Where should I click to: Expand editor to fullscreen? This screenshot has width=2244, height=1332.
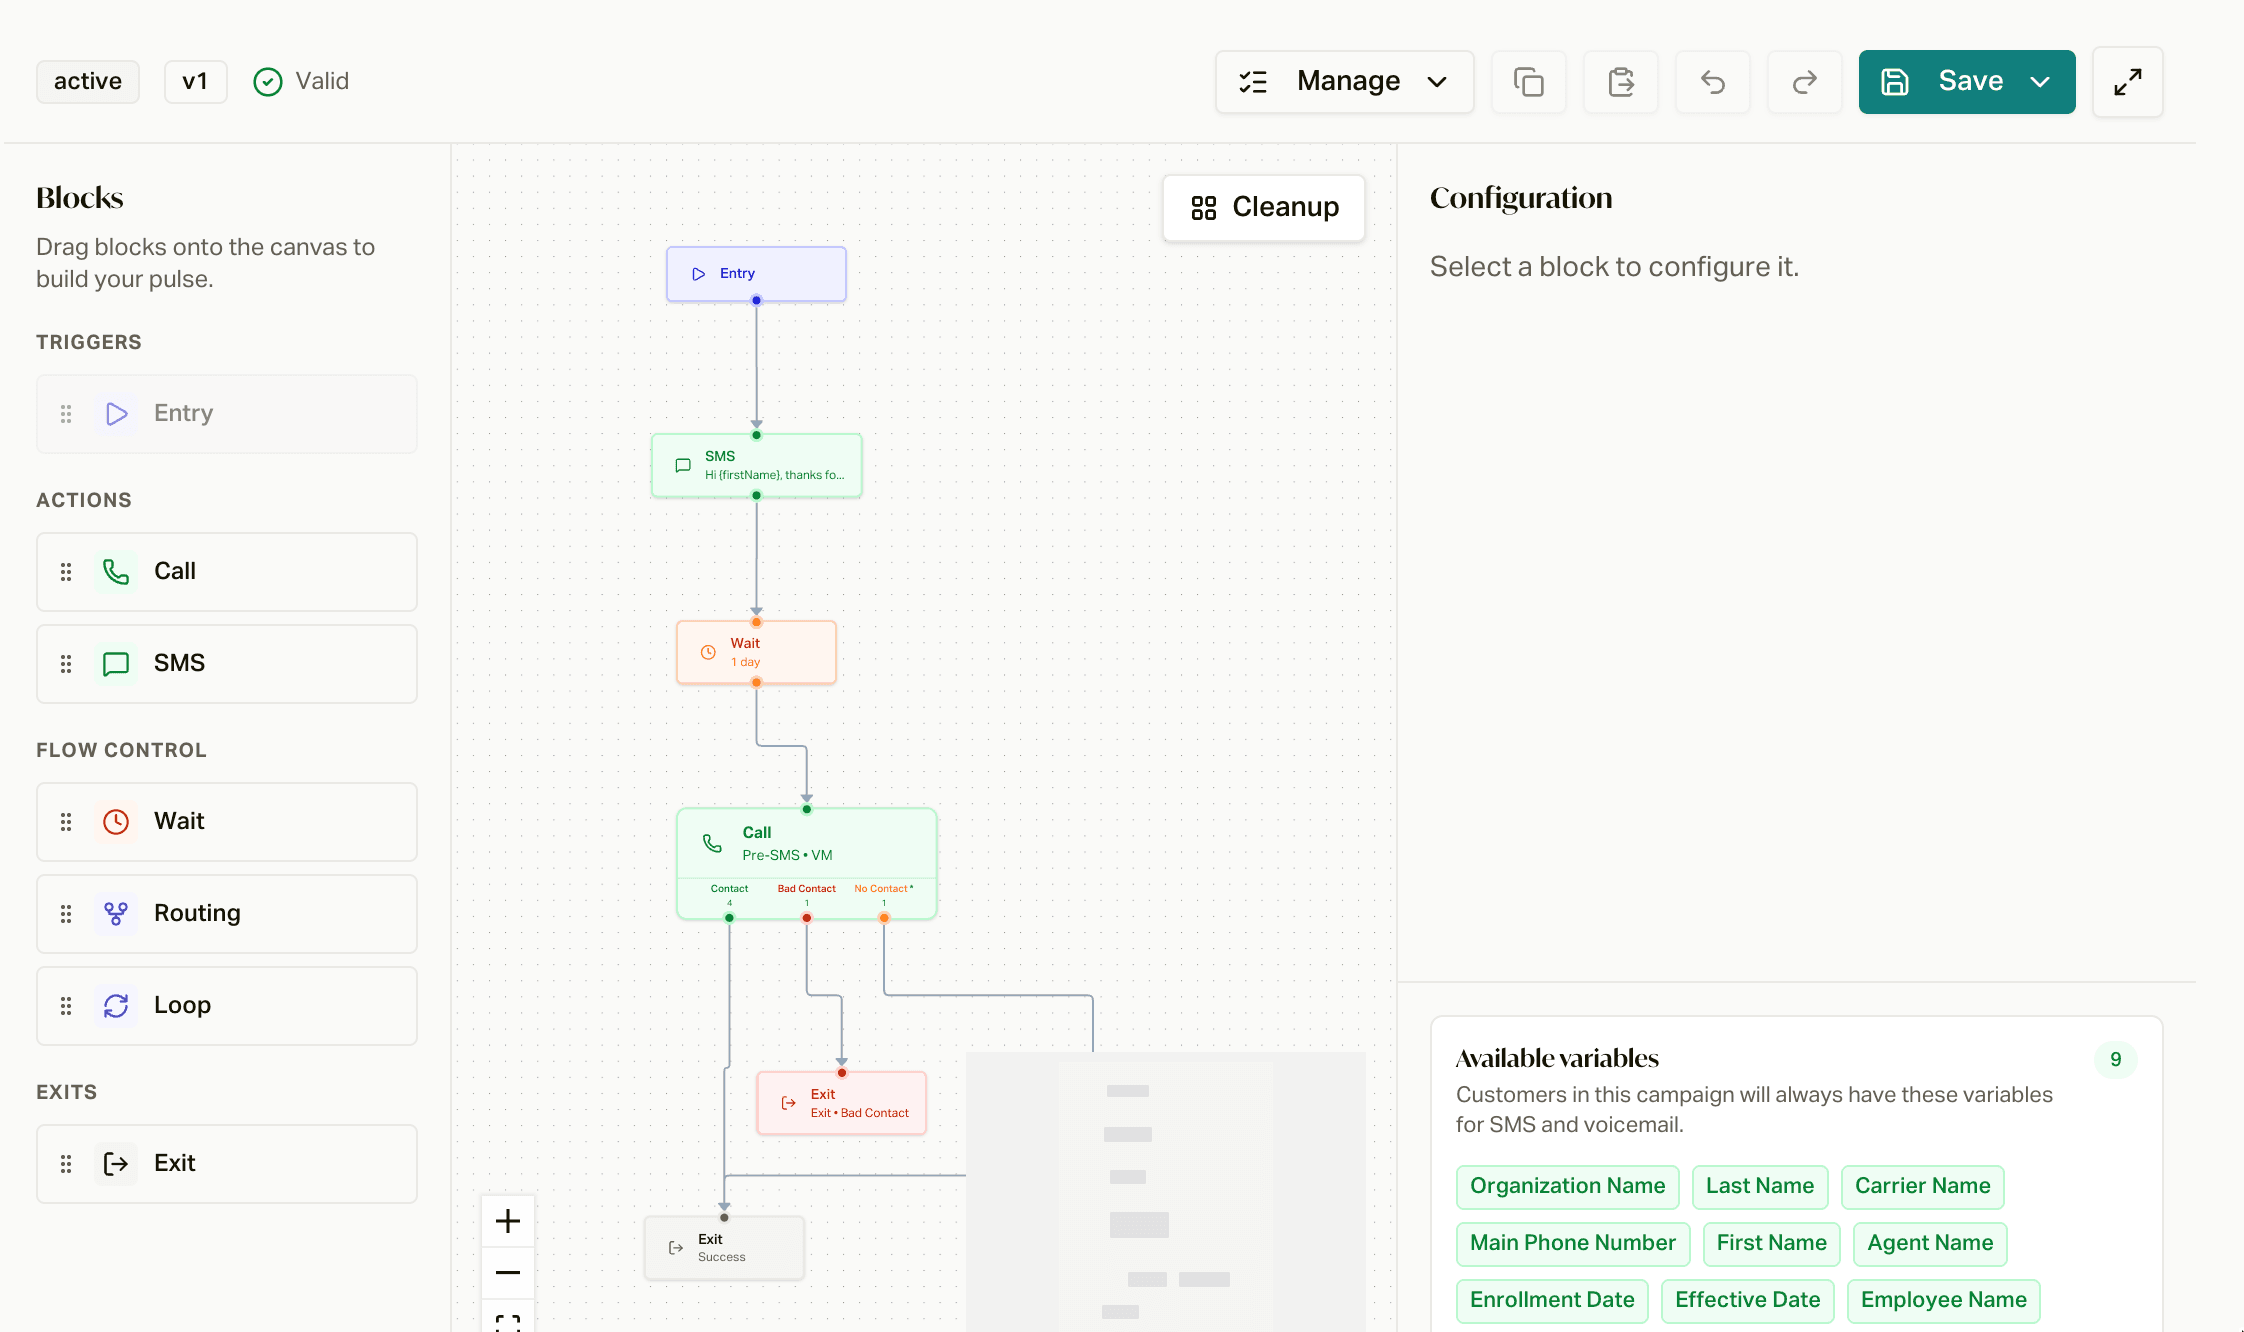click(x=2127, y=82)
